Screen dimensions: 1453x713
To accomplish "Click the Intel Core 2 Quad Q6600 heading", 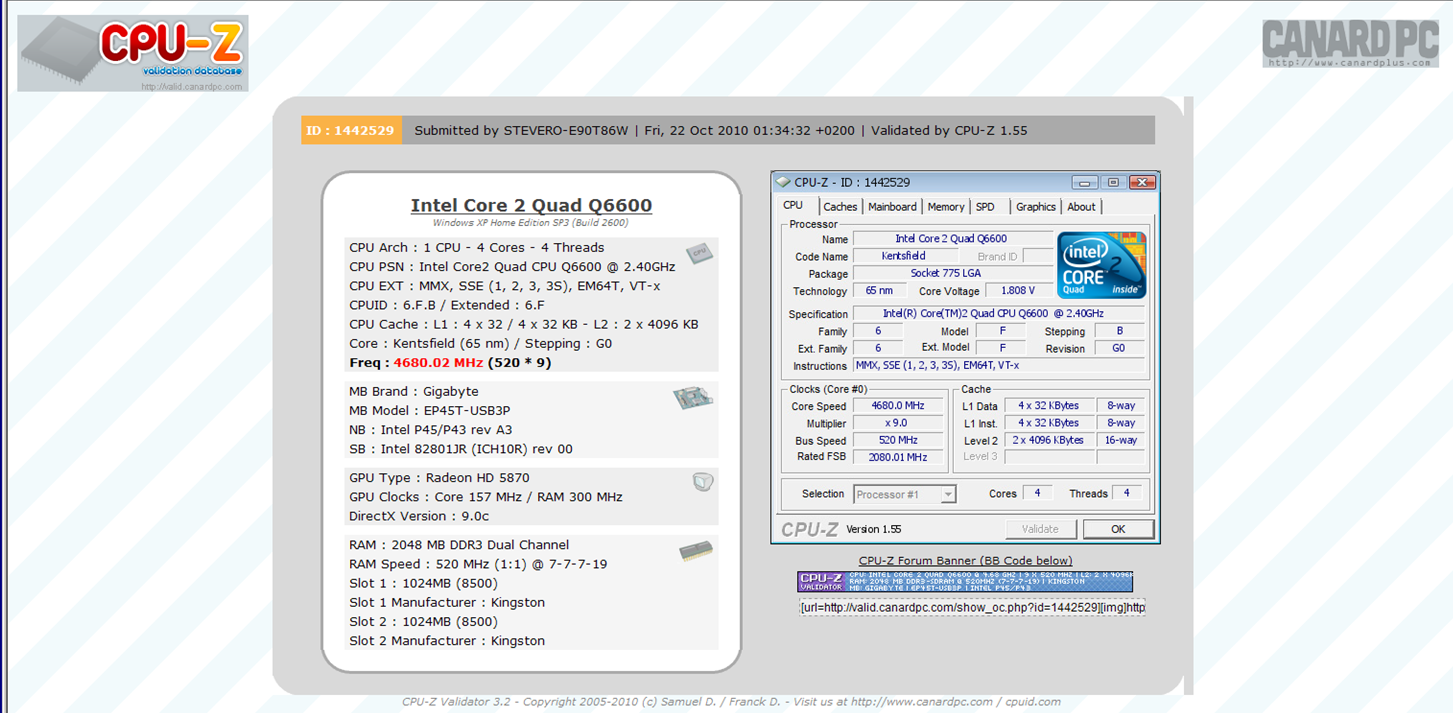I will (531, 205).
